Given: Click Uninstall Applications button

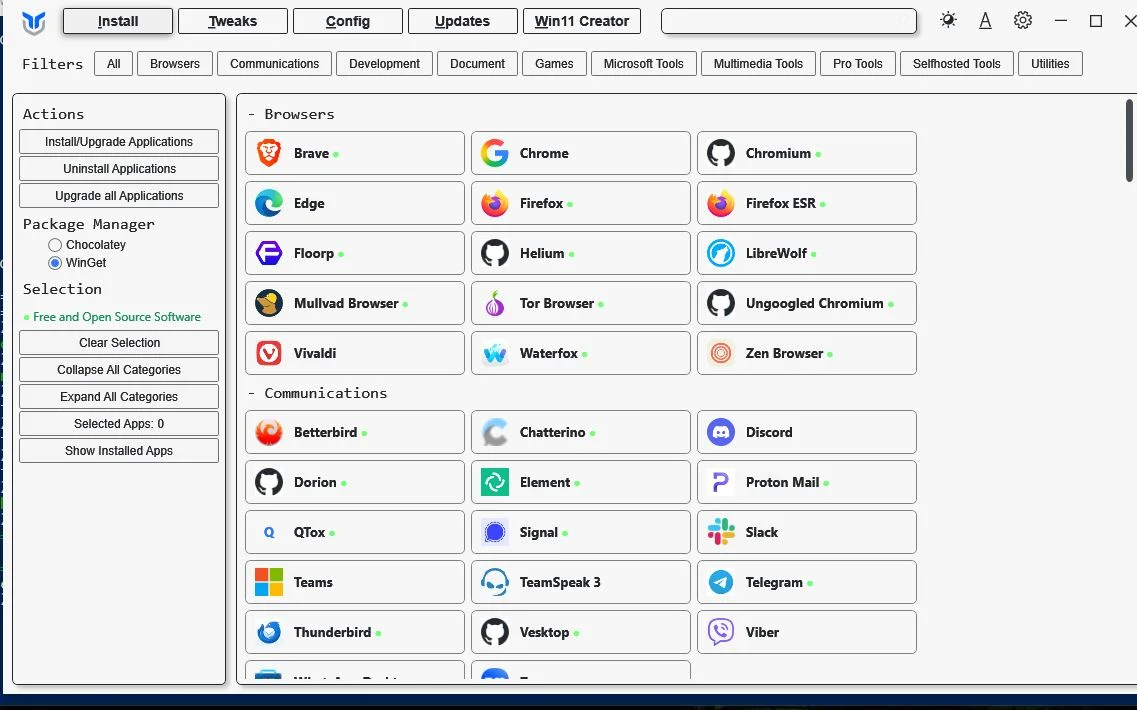Looking at the screenshot, I should tap(119, 168).
